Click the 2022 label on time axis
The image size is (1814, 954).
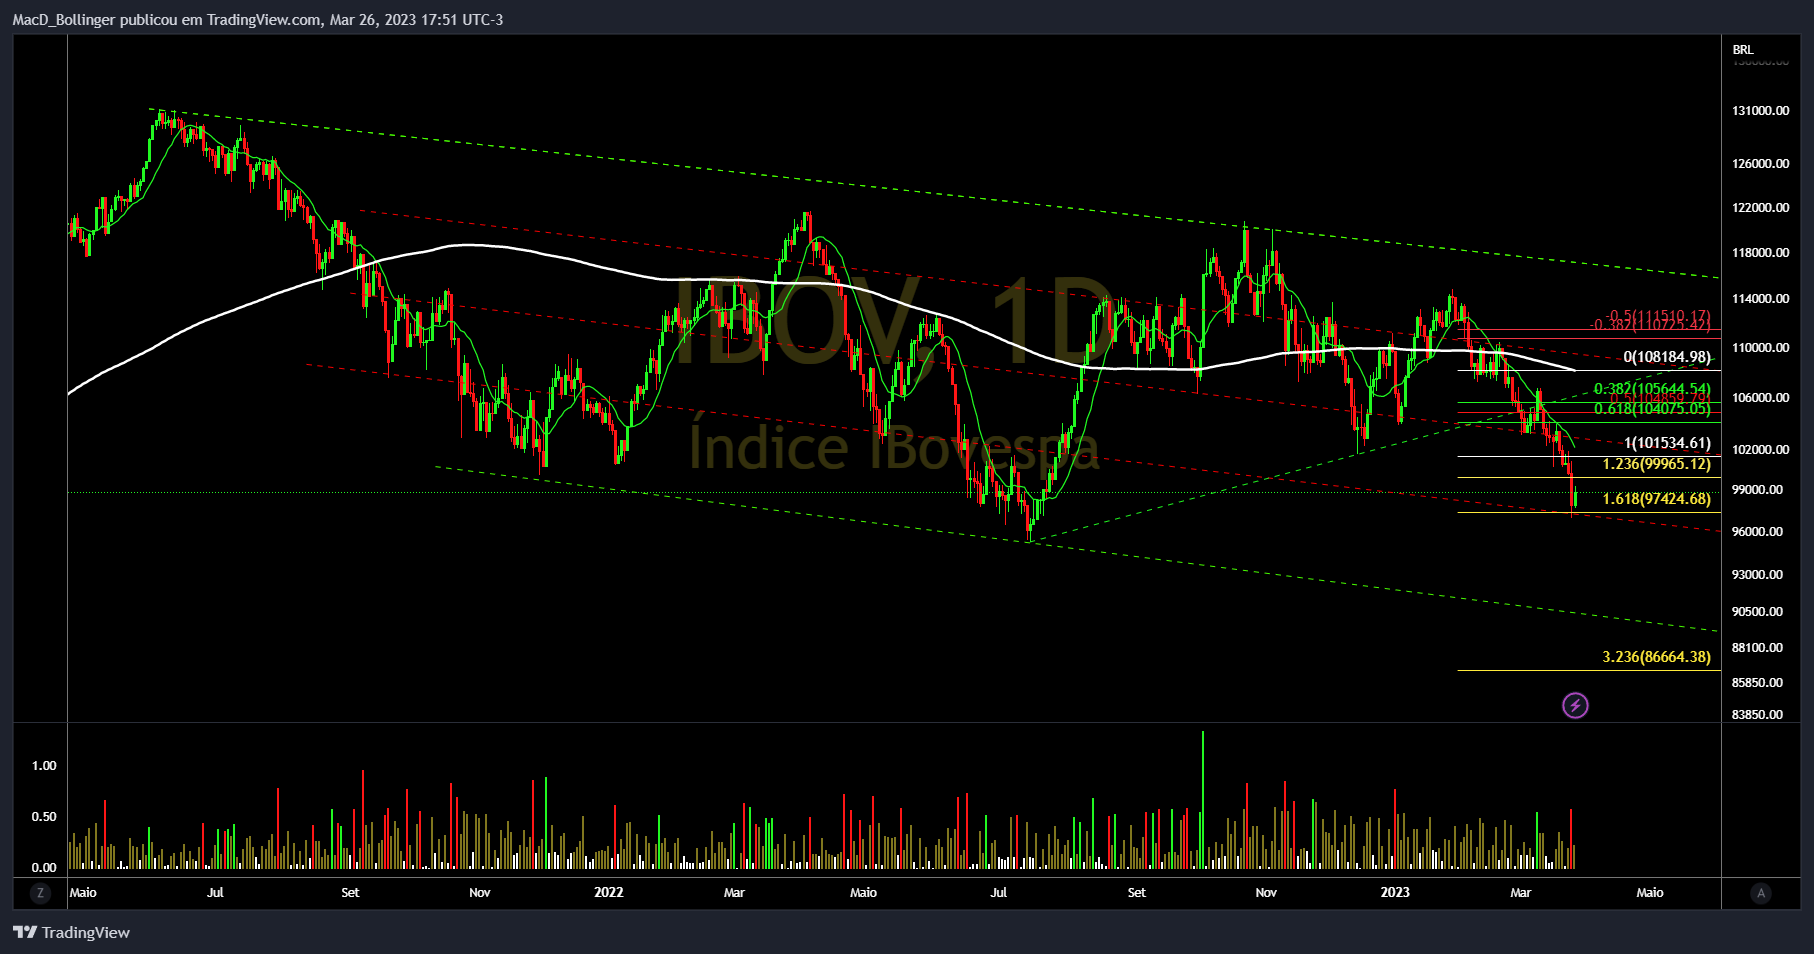pyautogui.click(x=608, y=893)
